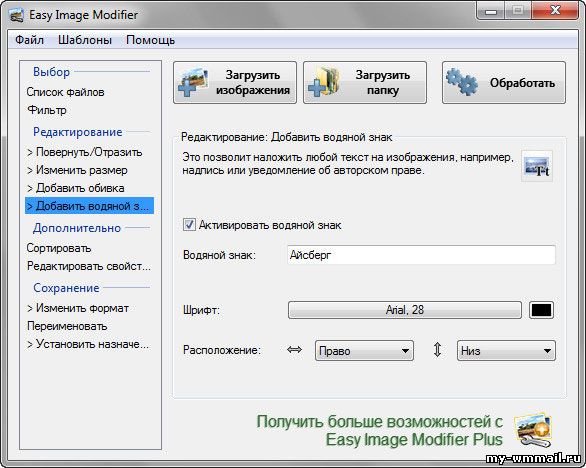This screenshot has height=468, width=586.
Task: Open Повернуть/Отразить section
Action: click(85, 152)
